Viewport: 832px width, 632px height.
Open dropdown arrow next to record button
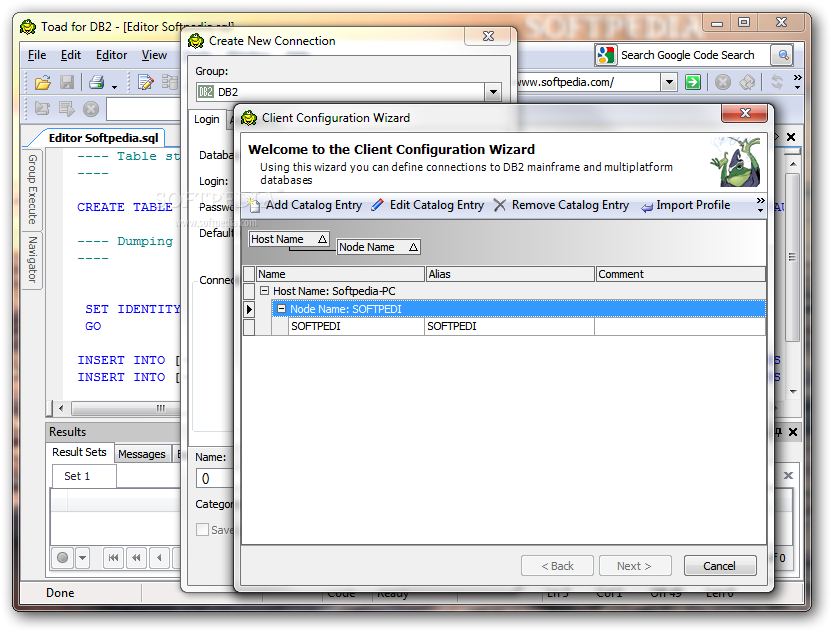click(x=82, y=558)
